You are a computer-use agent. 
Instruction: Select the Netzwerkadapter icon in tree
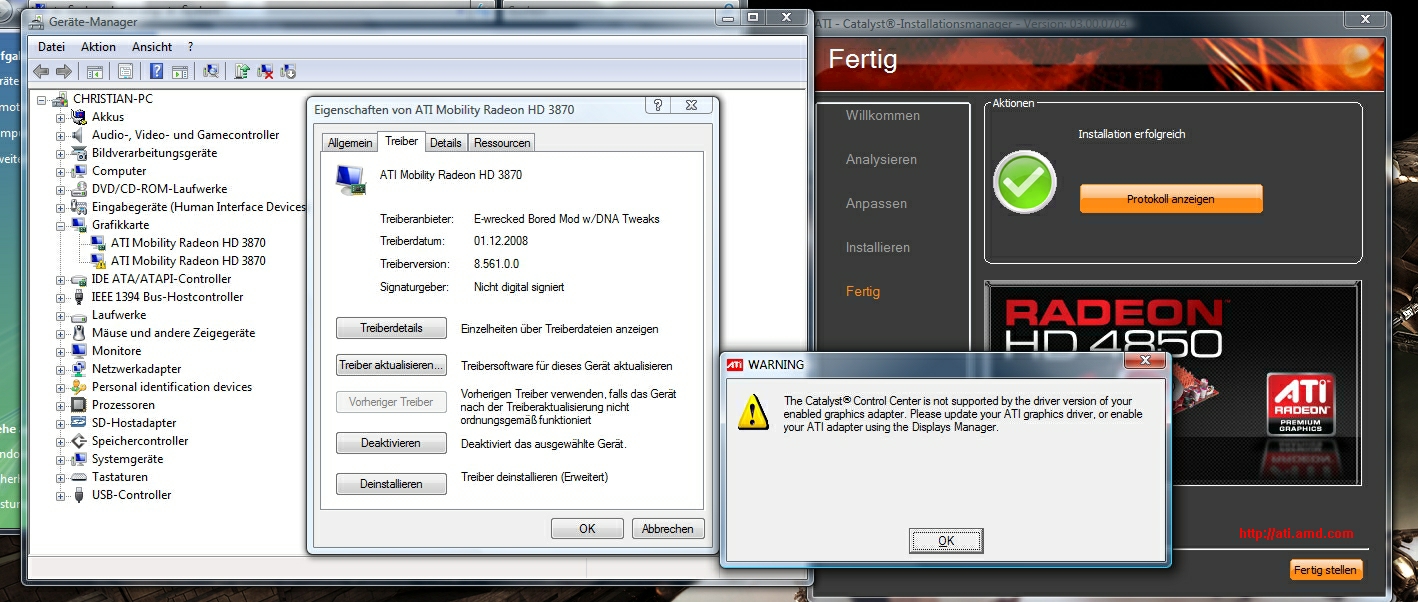pos(79,369)
